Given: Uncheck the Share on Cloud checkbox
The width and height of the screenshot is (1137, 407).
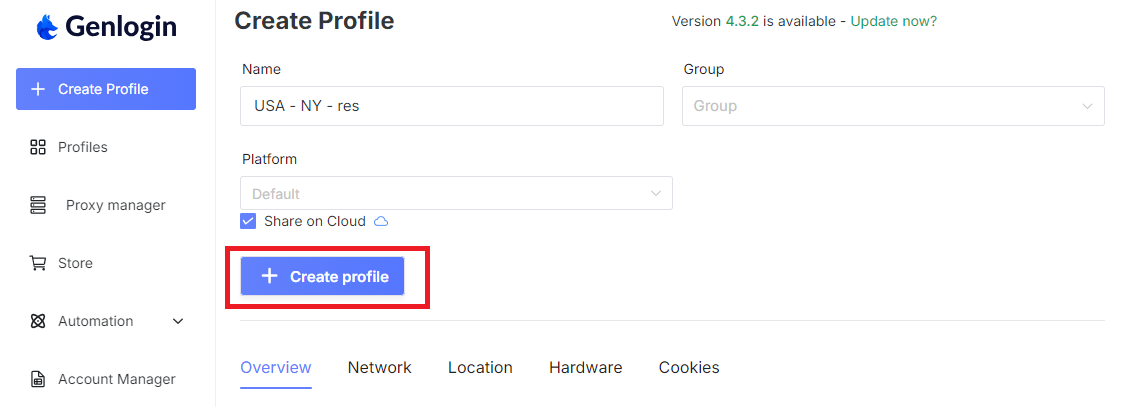Looking at the screenshot, I should [248, 221].
